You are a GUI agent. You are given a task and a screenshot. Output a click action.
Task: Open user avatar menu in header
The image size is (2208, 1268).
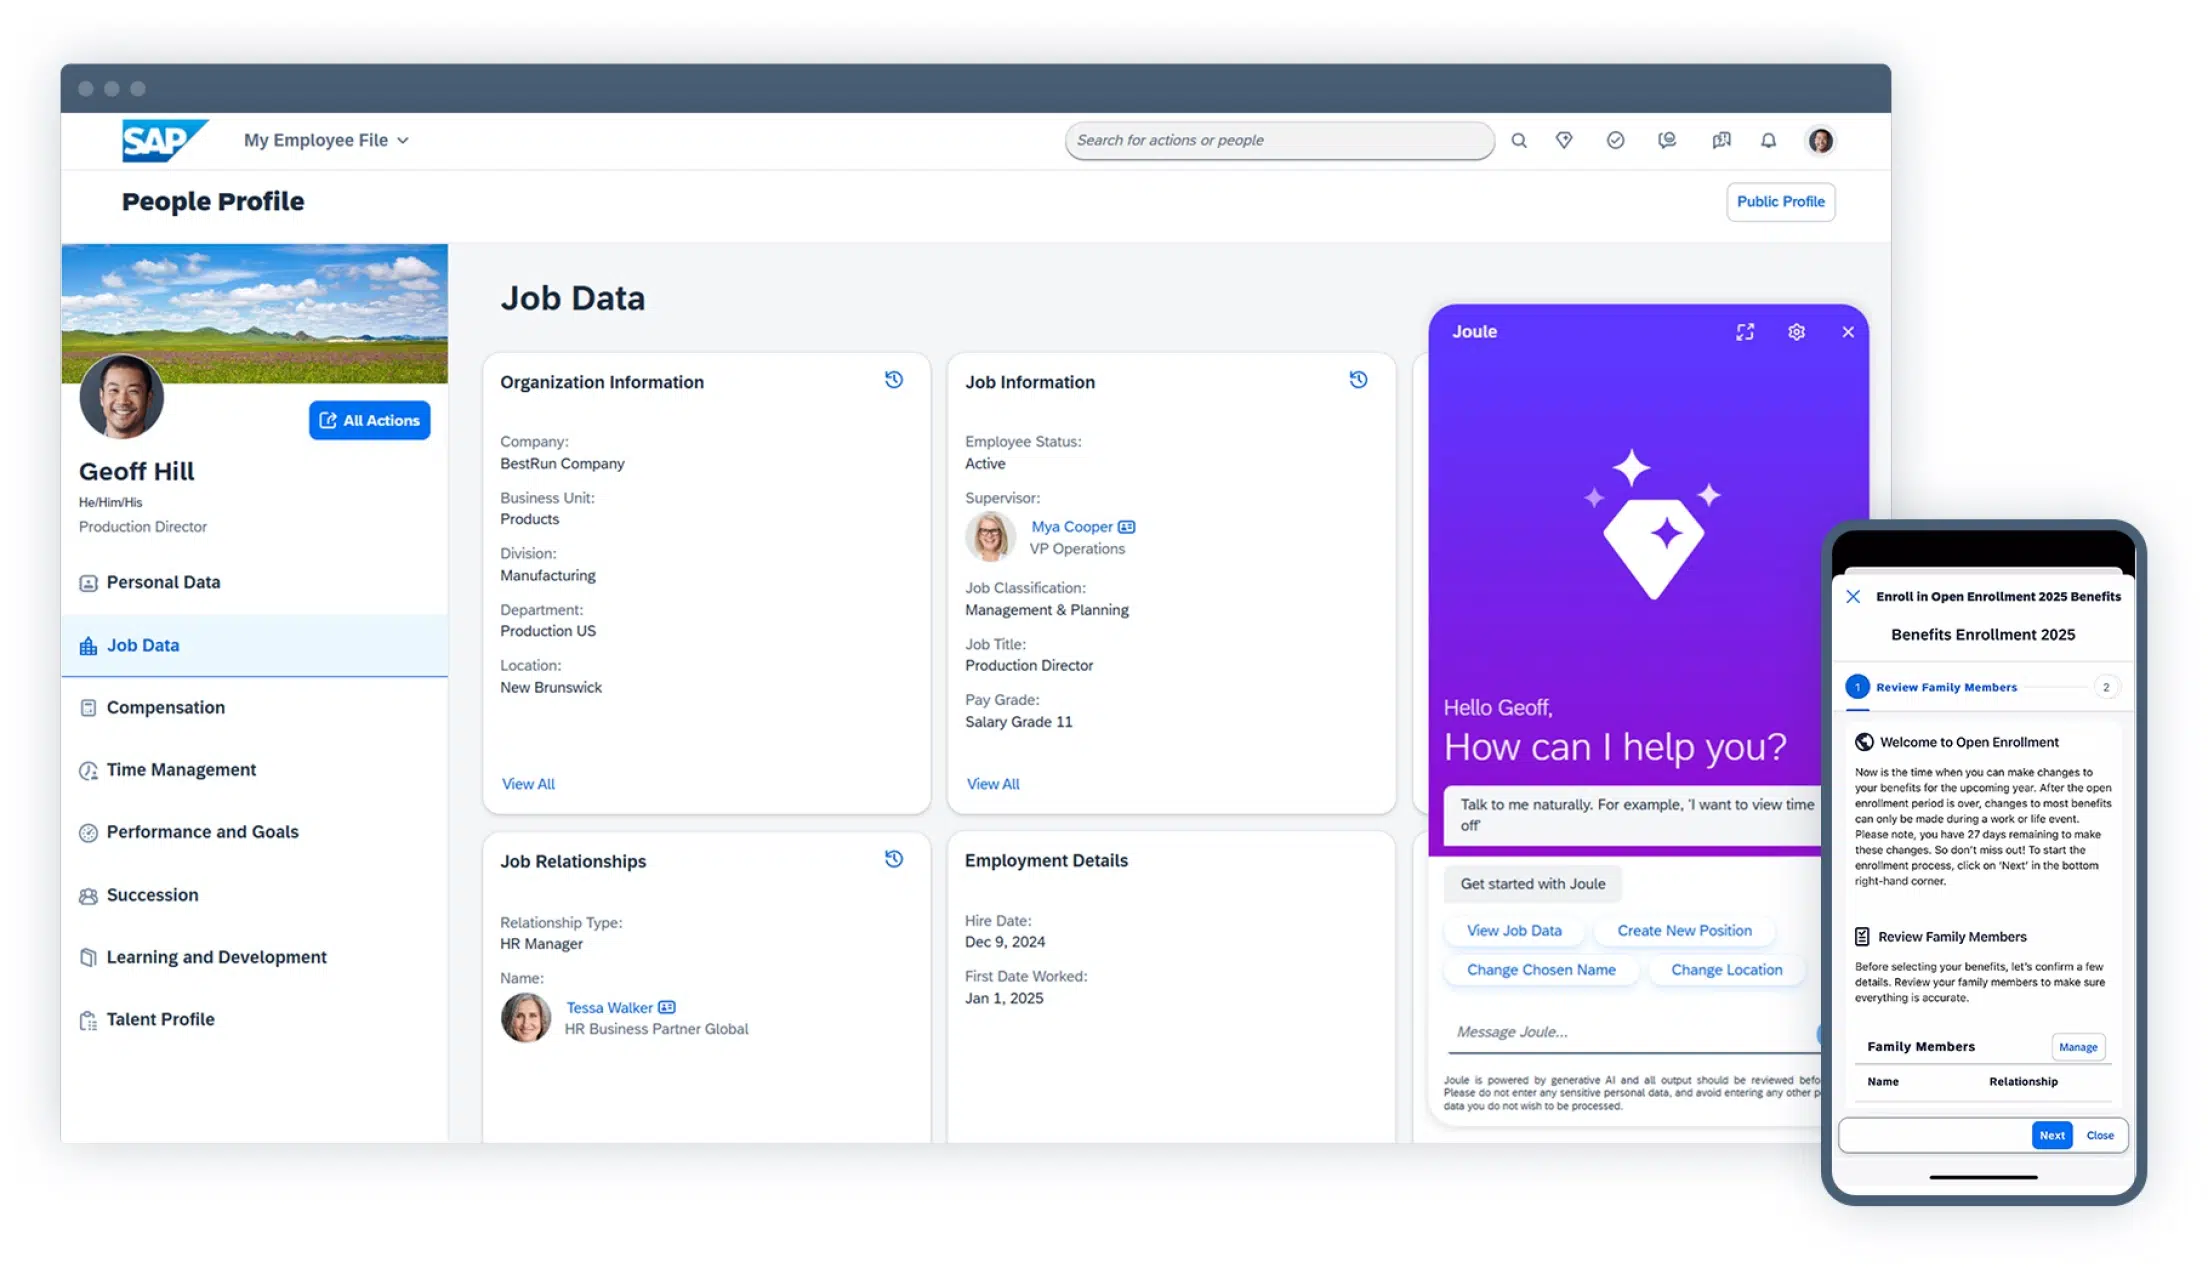(1820, 141)
